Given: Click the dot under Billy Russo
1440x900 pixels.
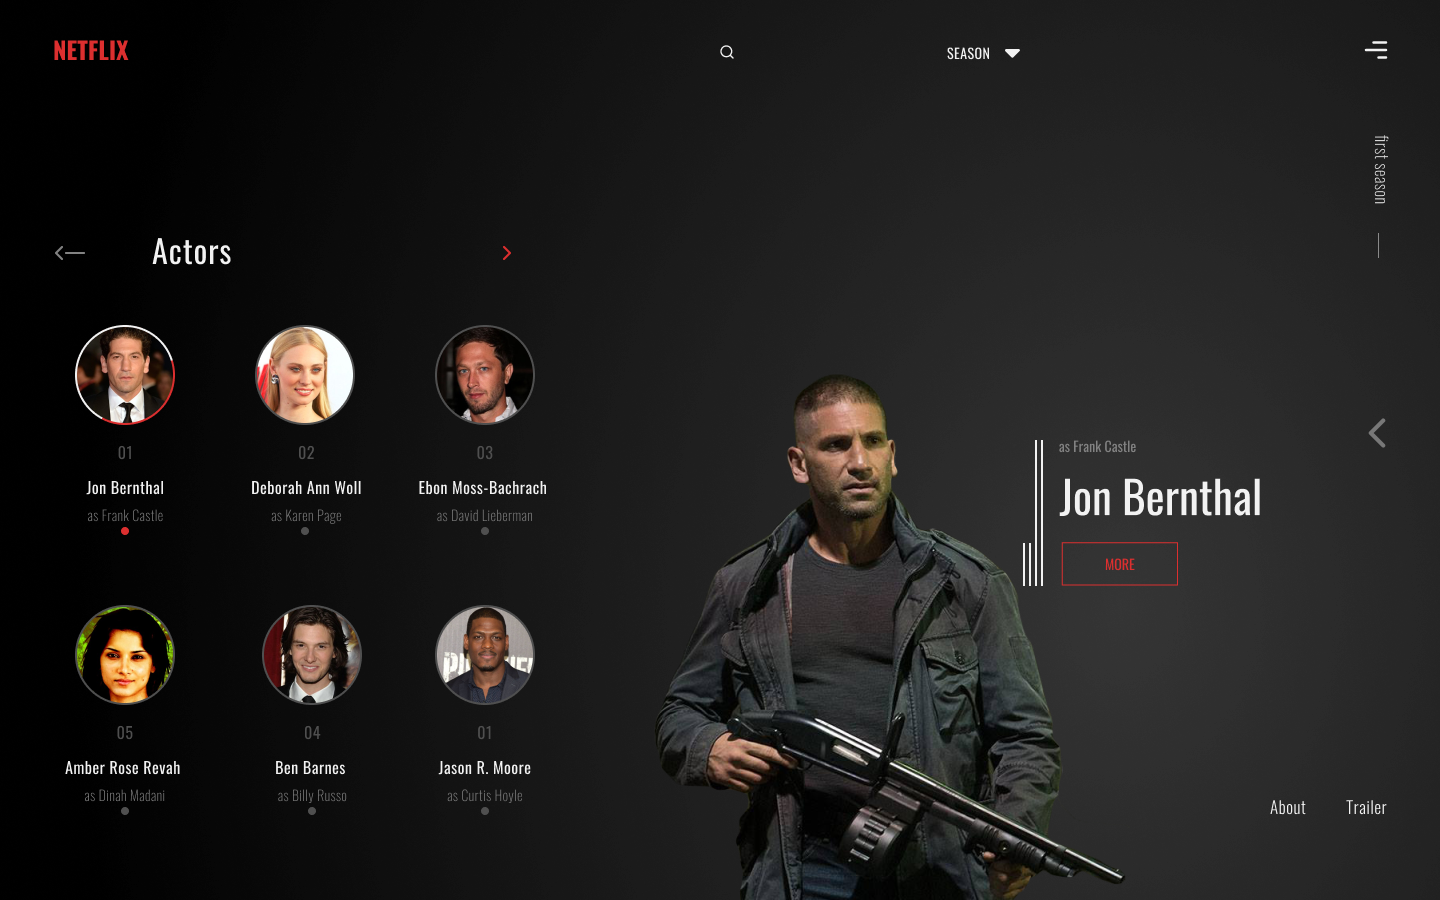Looking at the screenshot, I should pos(312,811).
